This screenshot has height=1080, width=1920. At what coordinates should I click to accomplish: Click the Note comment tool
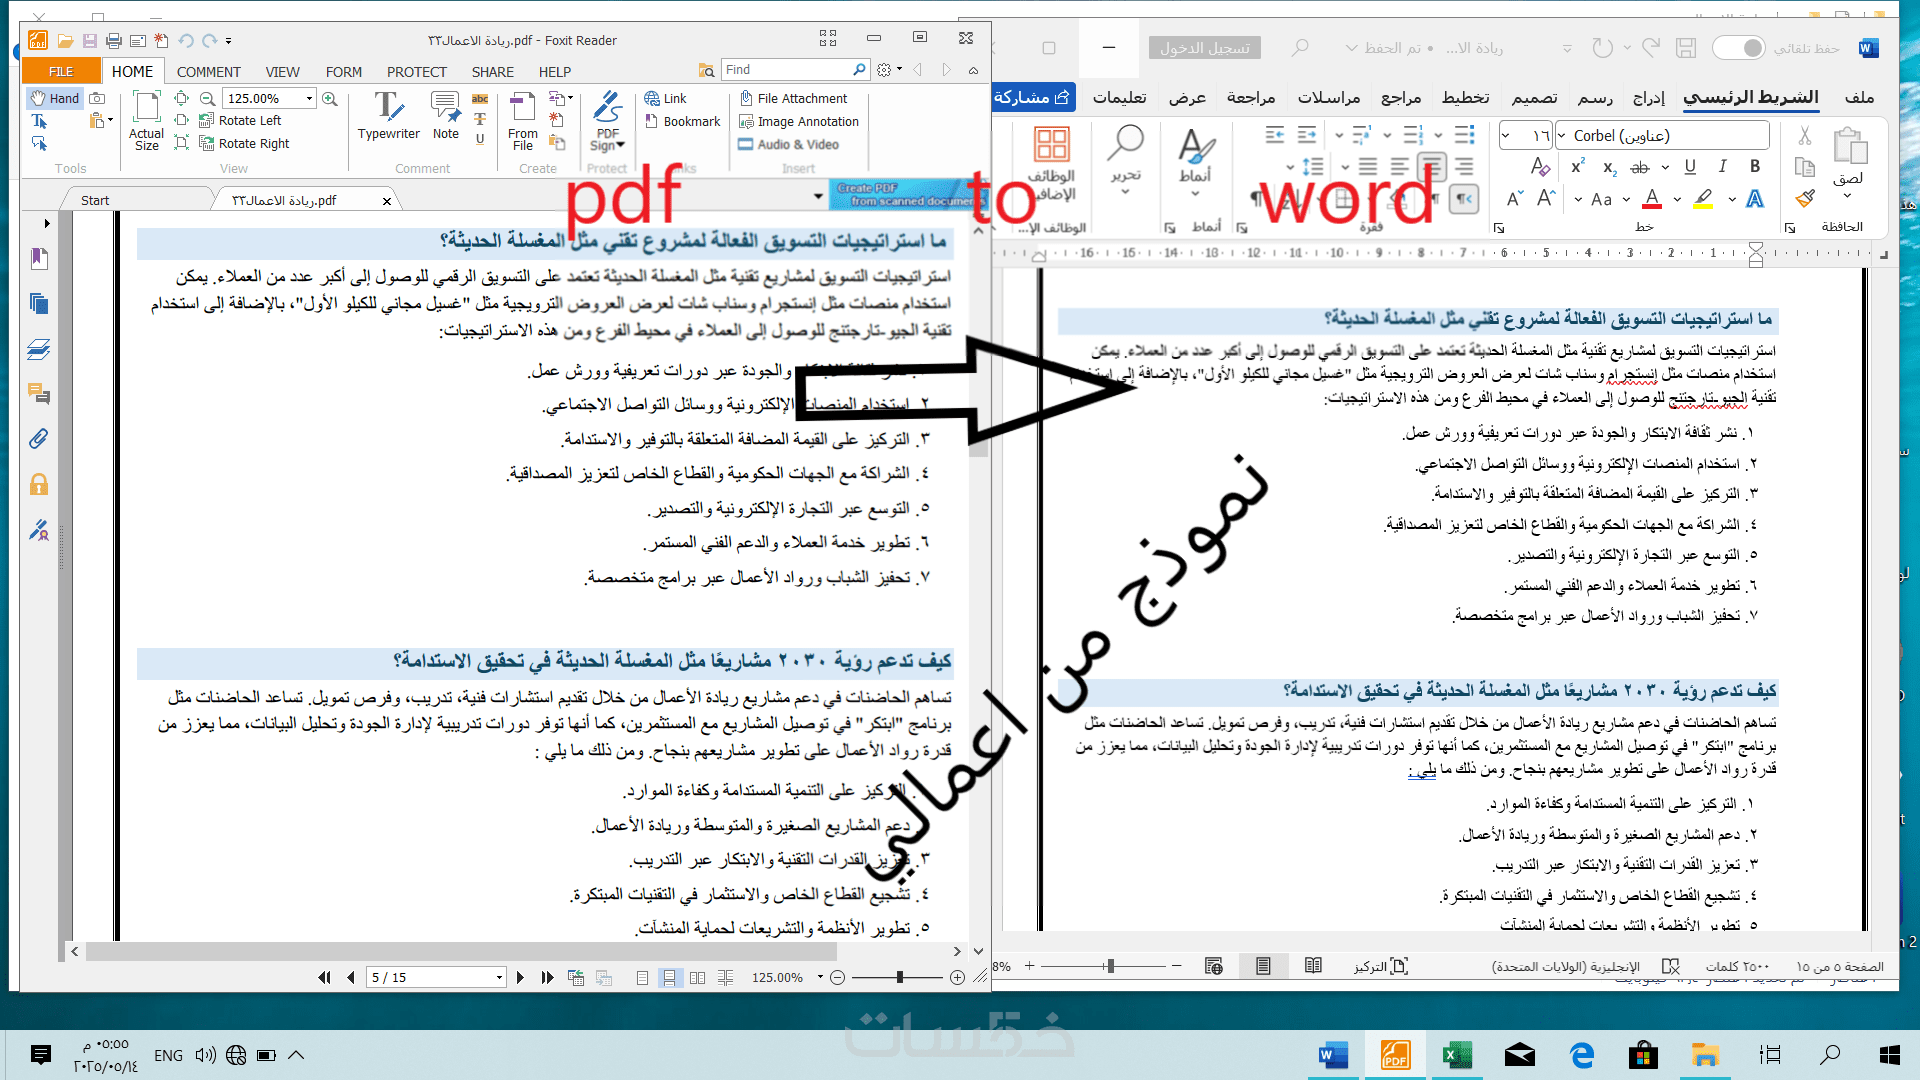[x=445, y=115]
